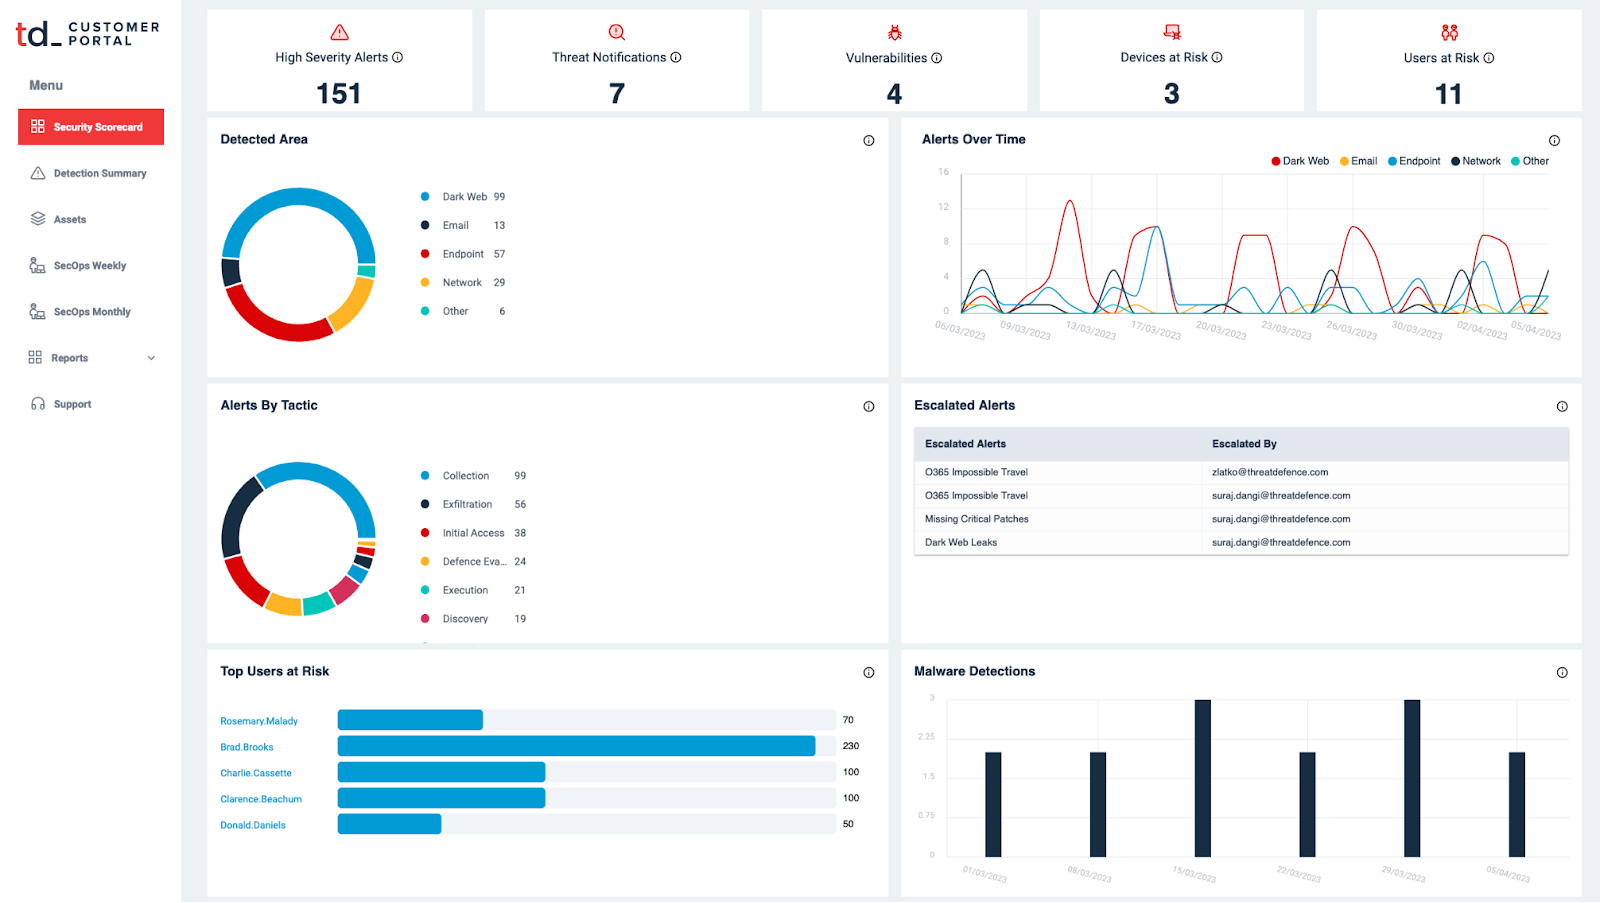Expand the Reports menu chevron
The height and width of the screenshot is (903, 1600).
[151, 358]
